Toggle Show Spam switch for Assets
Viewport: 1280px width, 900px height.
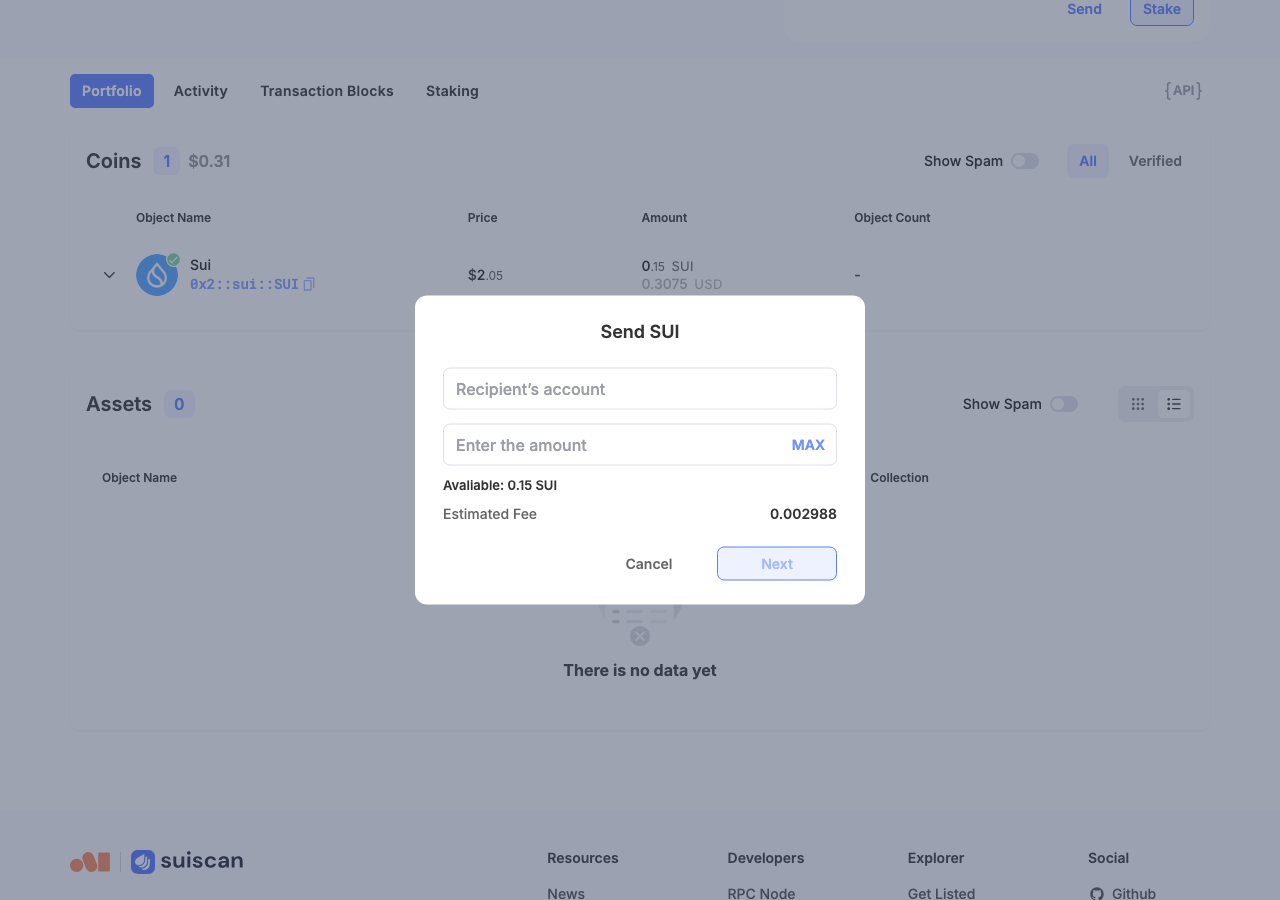point(1064,404)
